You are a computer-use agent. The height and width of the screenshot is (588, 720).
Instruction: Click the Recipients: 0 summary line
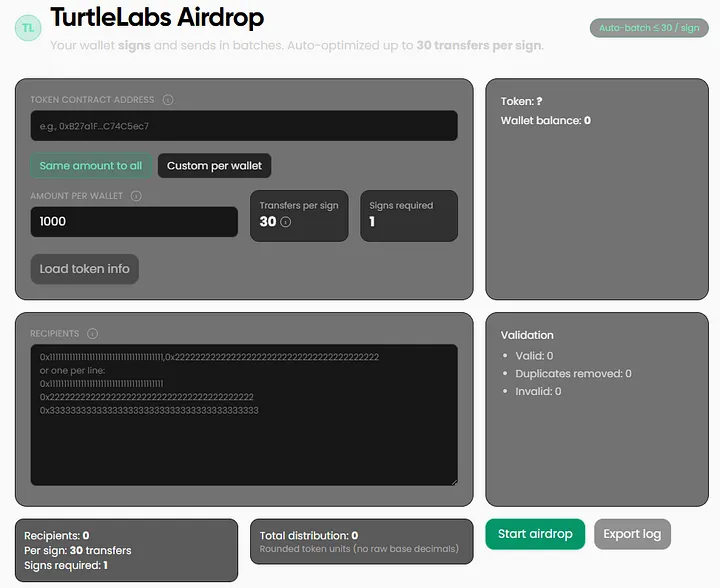[56, 536]
